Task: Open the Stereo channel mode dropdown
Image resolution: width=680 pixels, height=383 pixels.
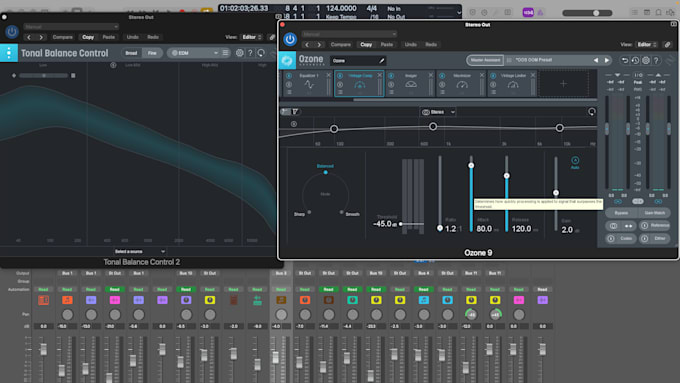Action: [x=438, y=112]
